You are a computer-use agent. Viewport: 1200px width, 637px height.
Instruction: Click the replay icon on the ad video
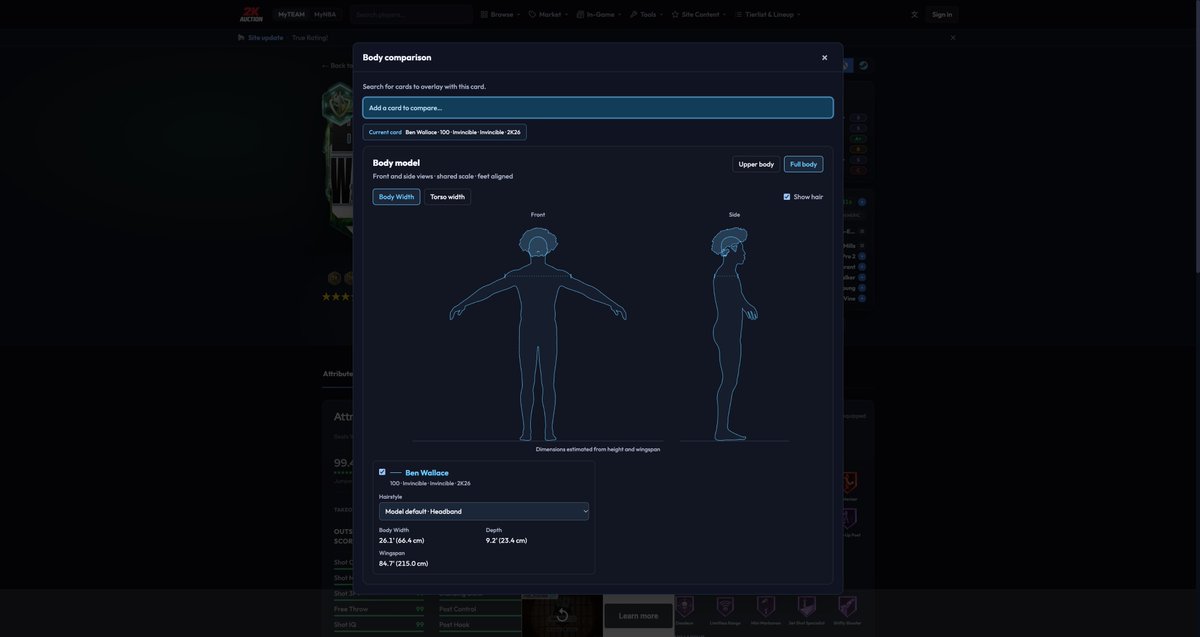click(562, 615)
